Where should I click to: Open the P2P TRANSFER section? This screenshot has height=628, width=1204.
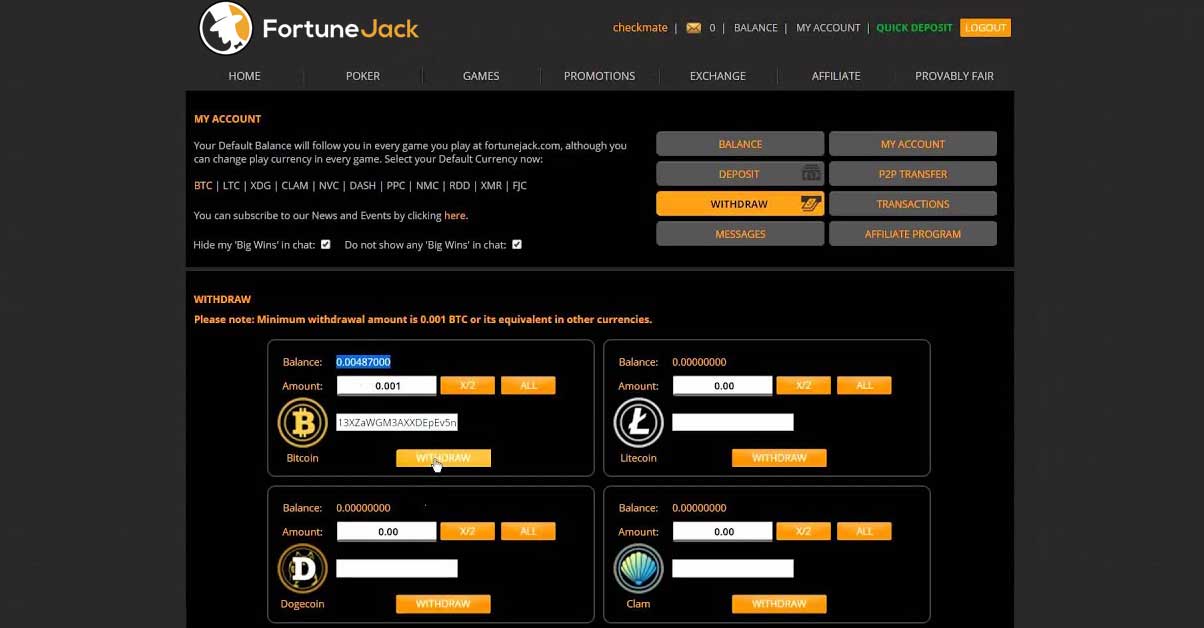[x=913, y=174]
